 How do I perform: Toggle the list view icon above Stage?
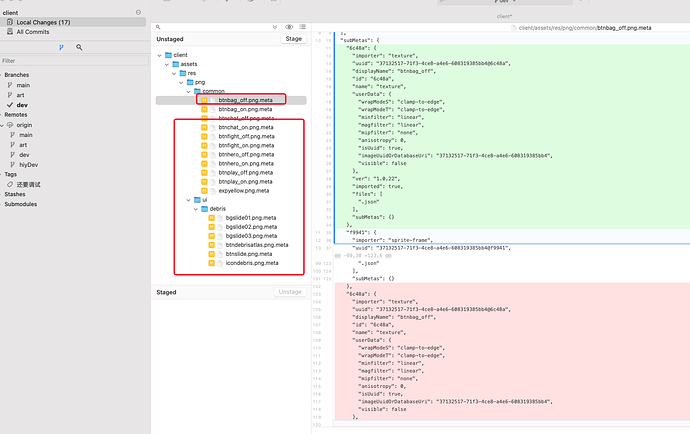[x=303, y=27]
